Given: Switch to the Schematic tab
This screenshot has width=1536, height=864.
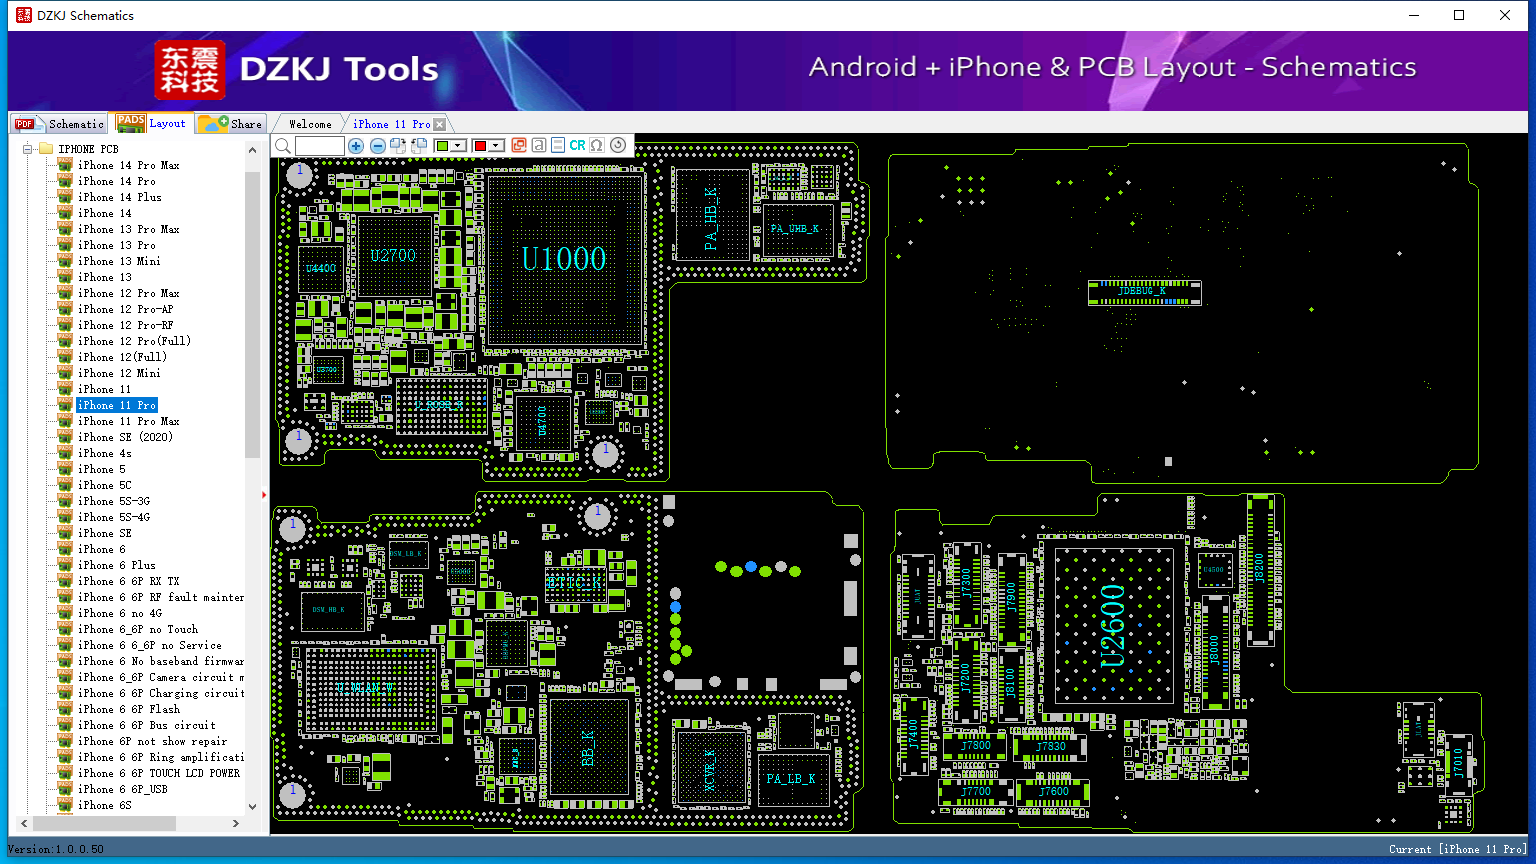Looking at the screenshot, I should coord(60,124).
